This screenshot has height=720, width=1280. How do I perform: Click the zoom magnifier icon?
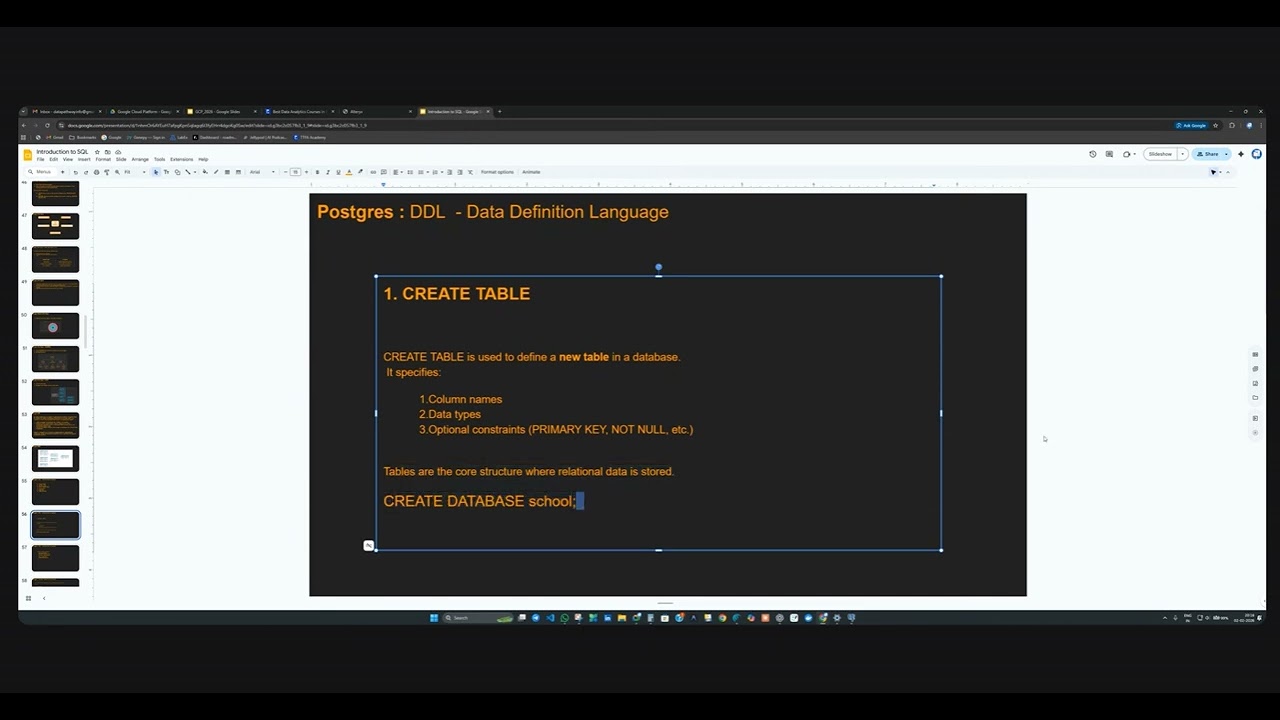tap(117, 172)
